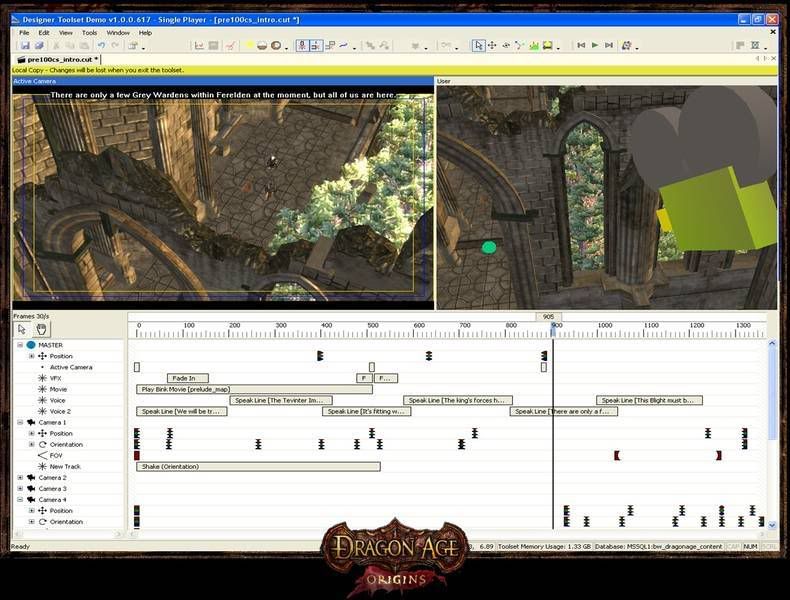790x600 pixels.
Task: Select Speak Line The king's forces clip
Action: pos(457,401)
